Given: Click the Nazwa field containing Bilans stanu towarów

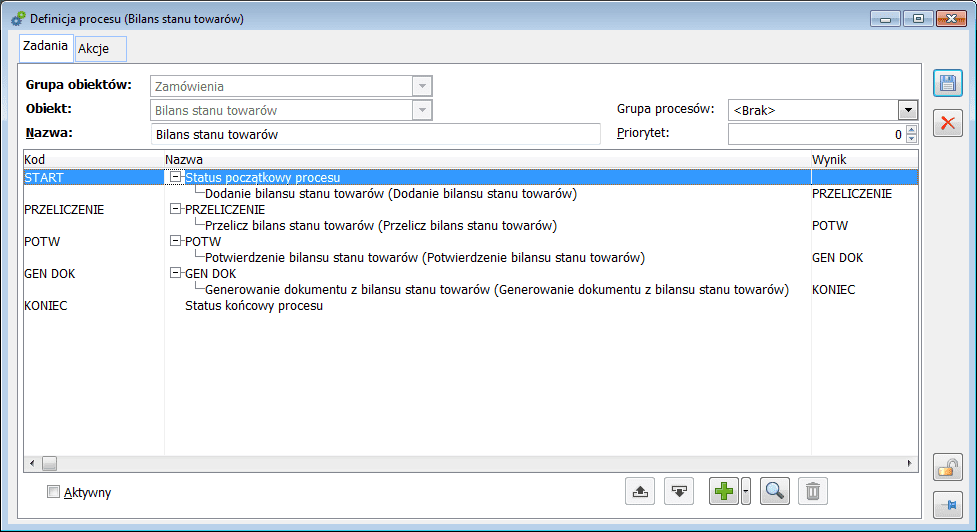Looking at the screenshot, I should [x=376, y=135].
